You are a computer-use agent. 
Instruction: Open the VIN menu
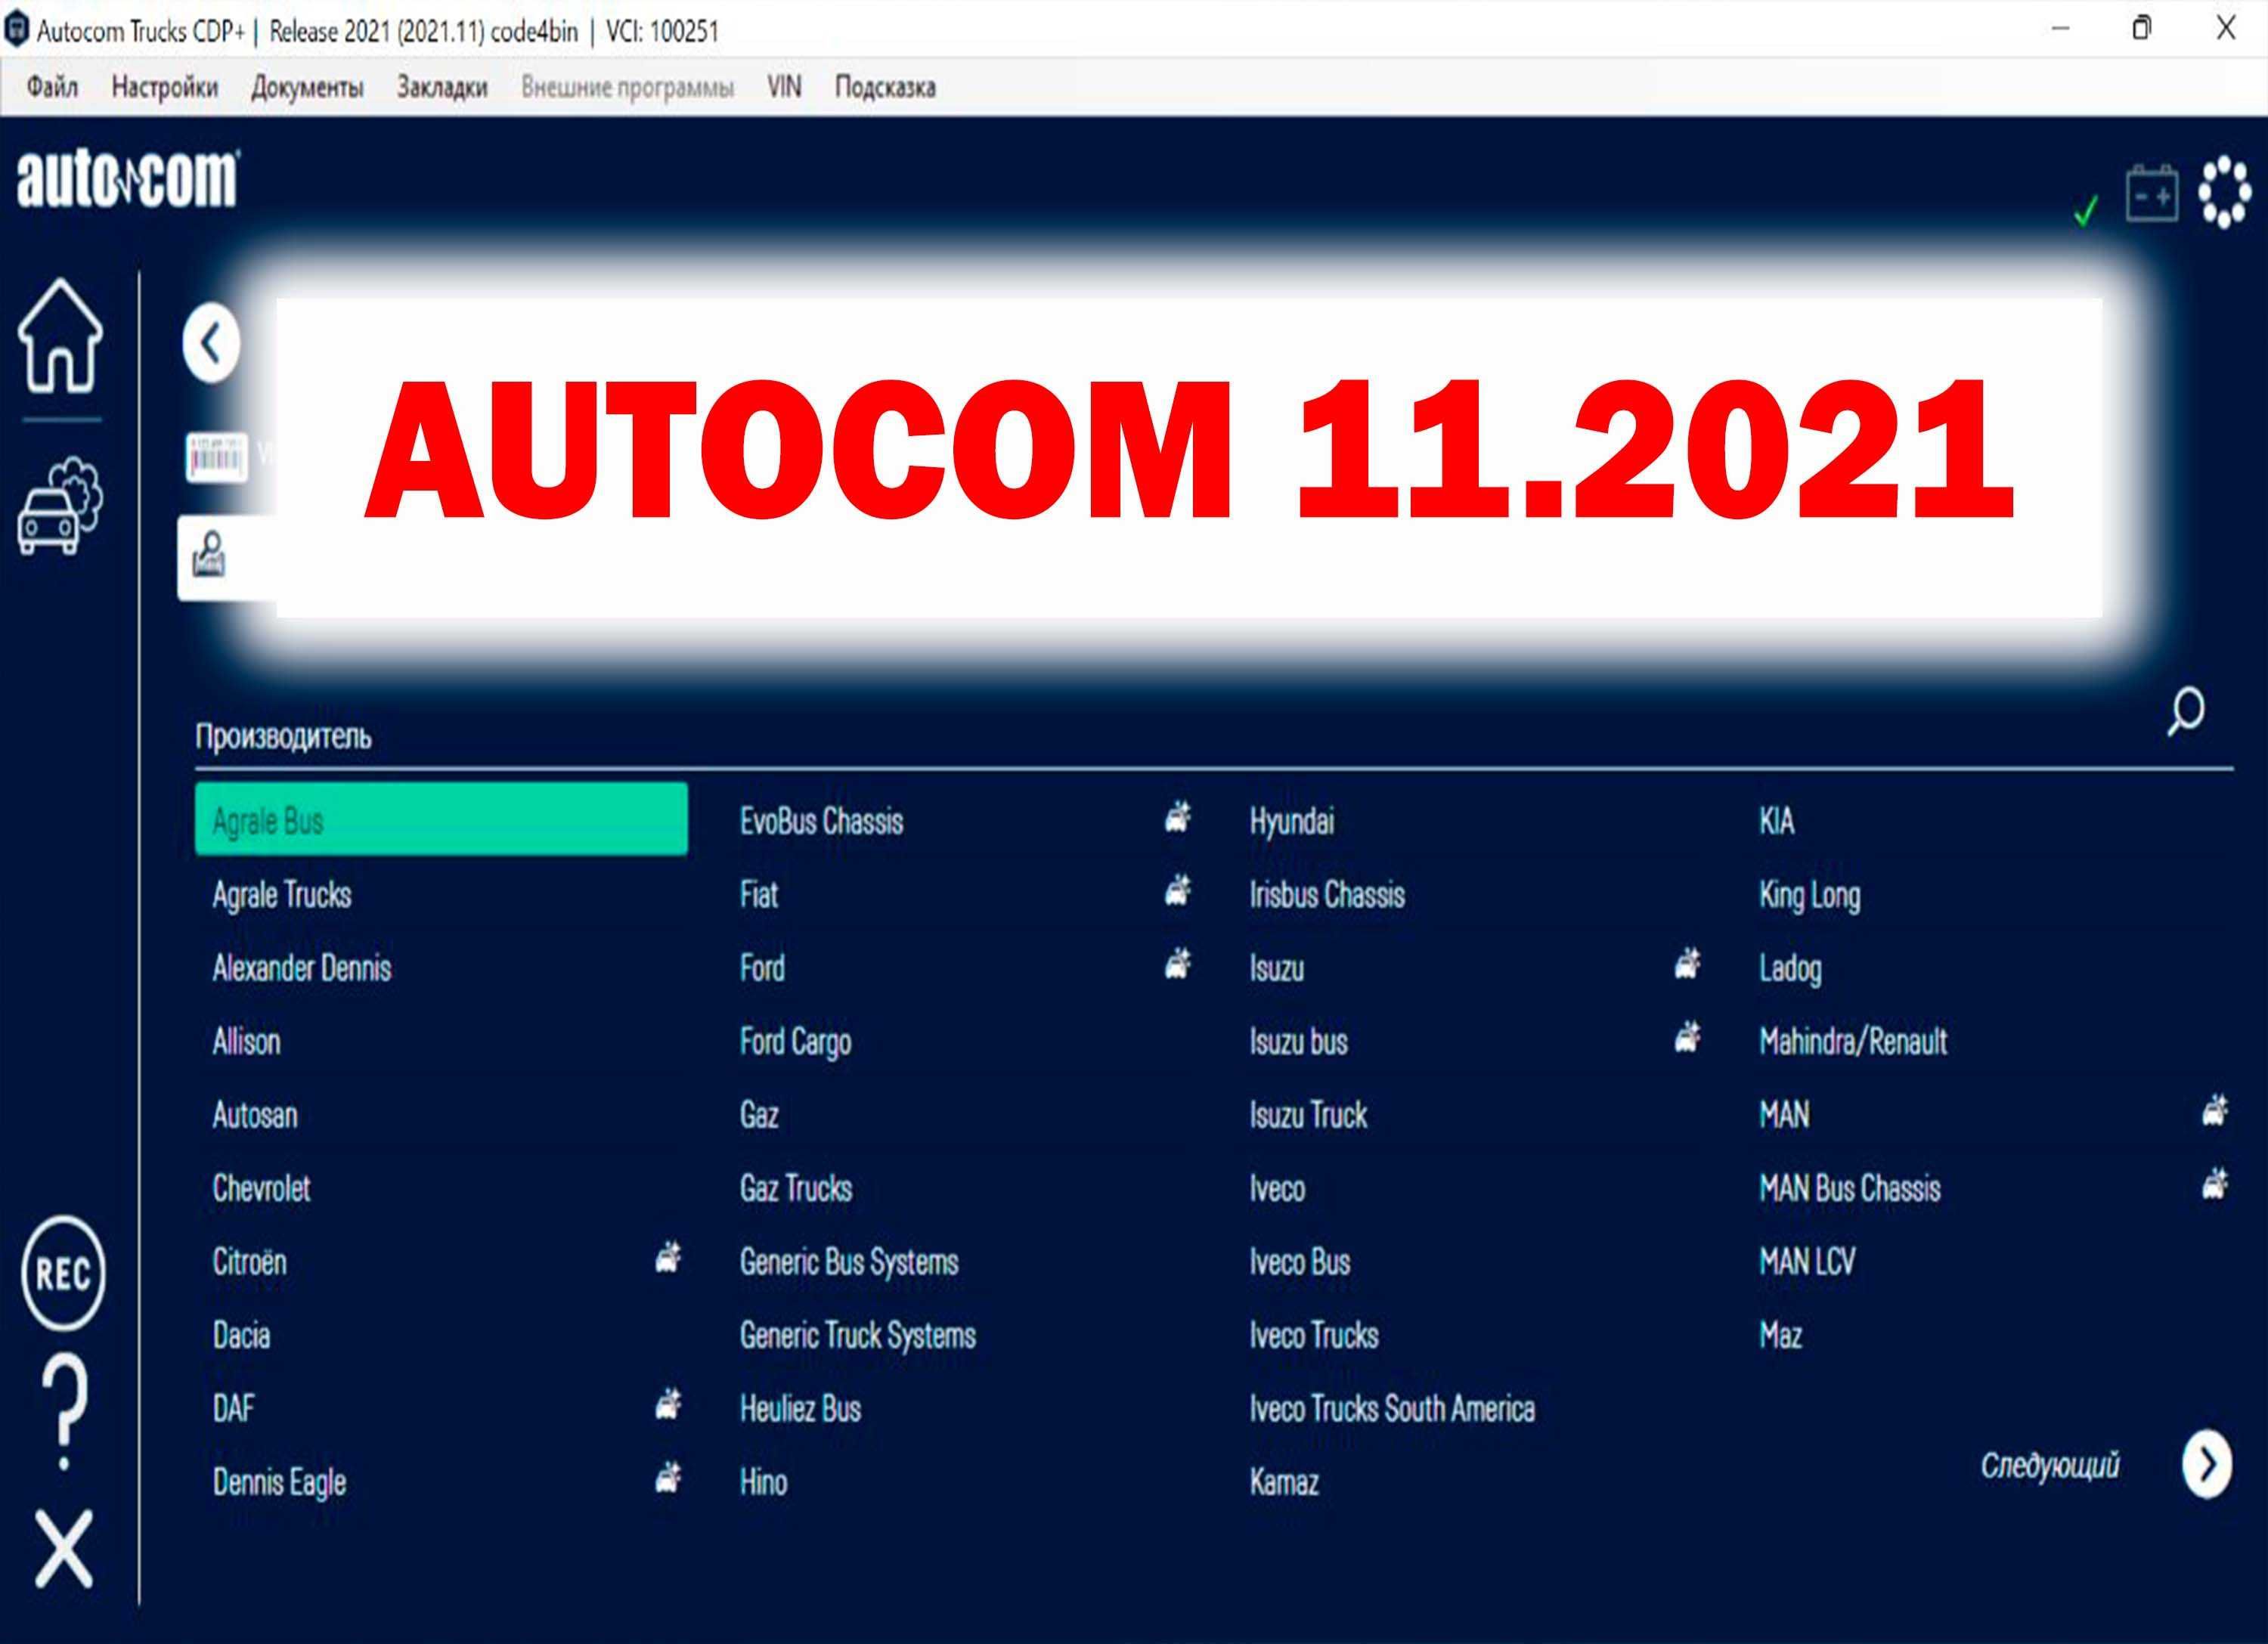click(784, 87)
